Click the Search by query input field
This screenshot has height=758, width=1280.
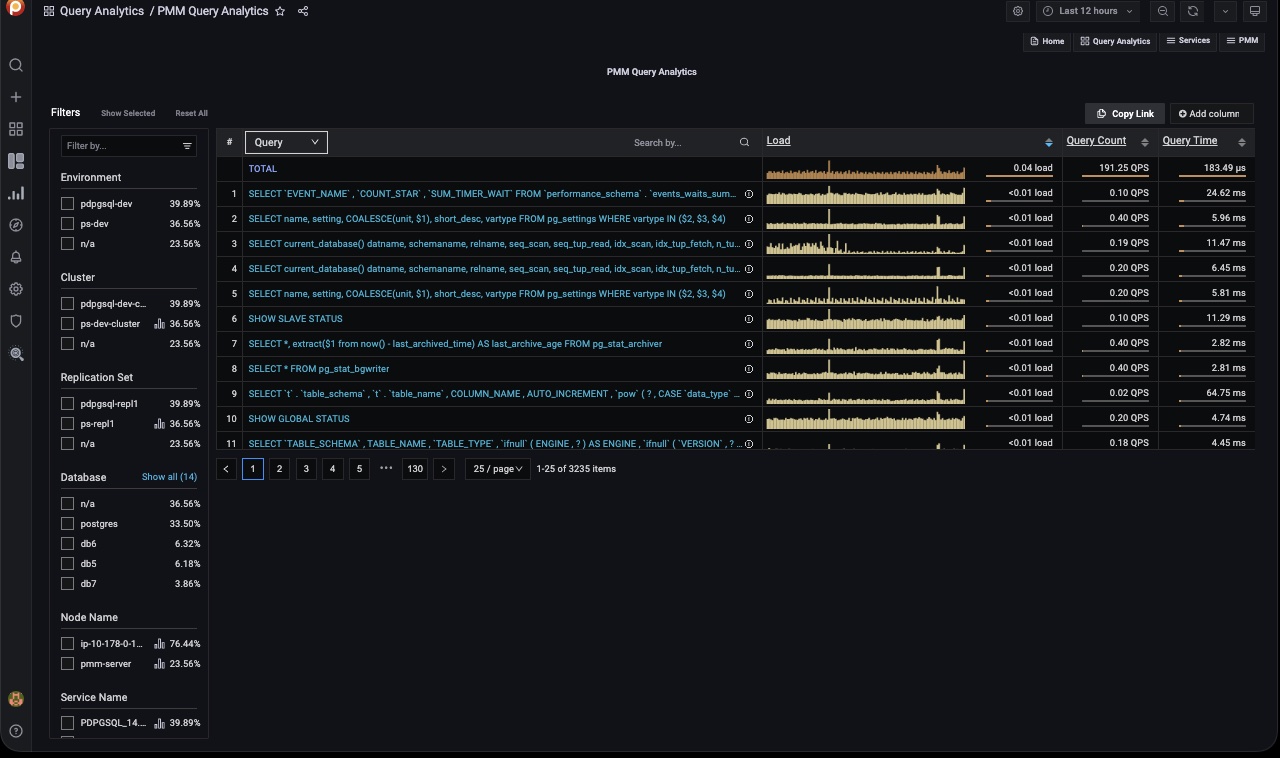pos(684,143)
